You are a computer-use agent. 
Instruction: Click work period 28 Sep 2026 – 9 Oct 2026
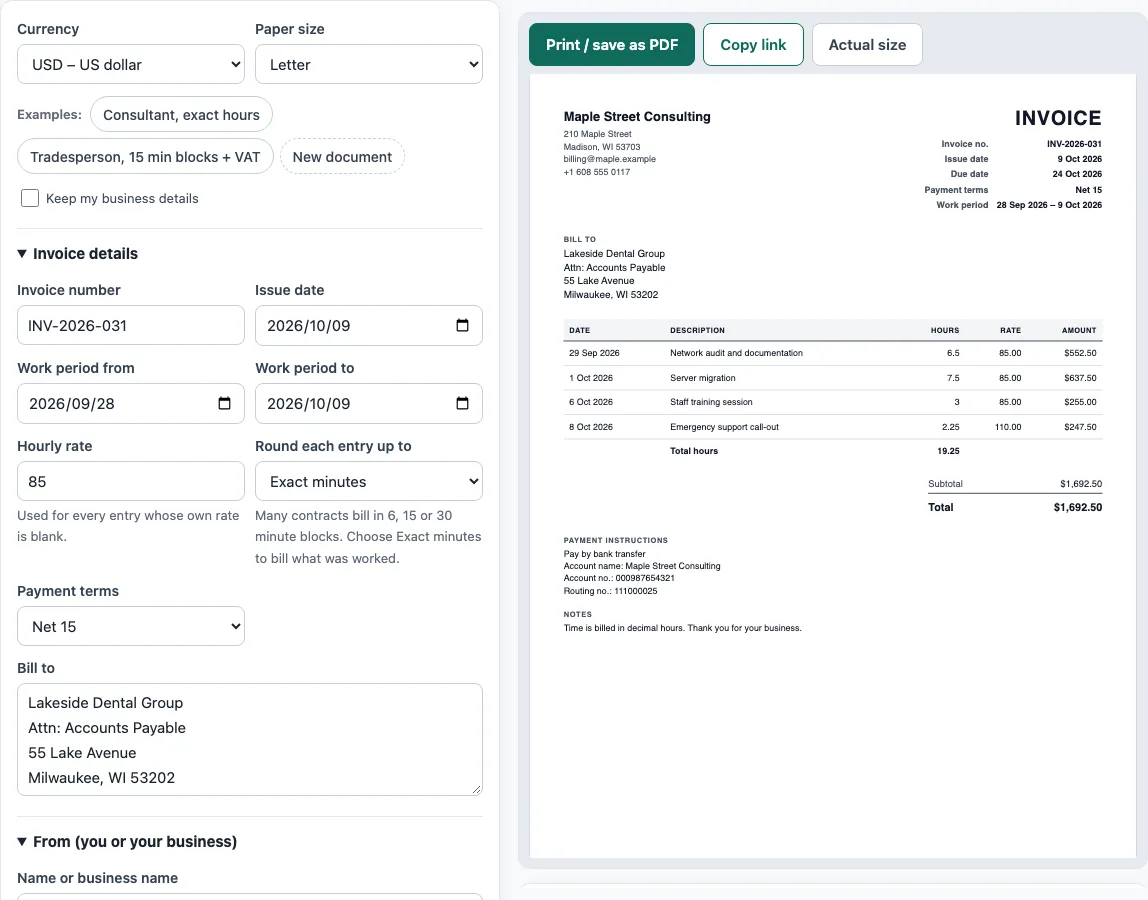[1049, 205]
